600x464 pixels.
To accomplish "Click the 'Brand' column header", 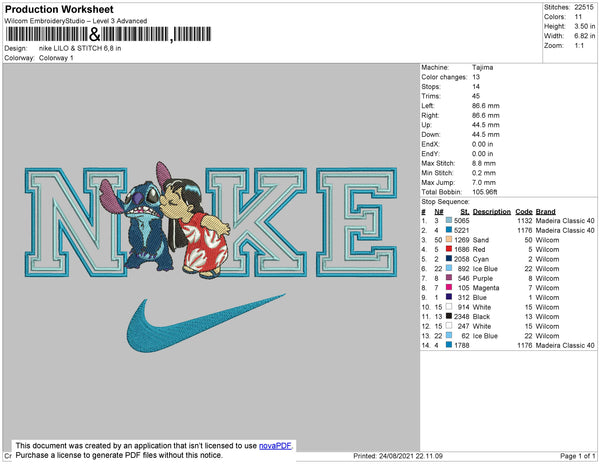I will (x=545, y=212).
